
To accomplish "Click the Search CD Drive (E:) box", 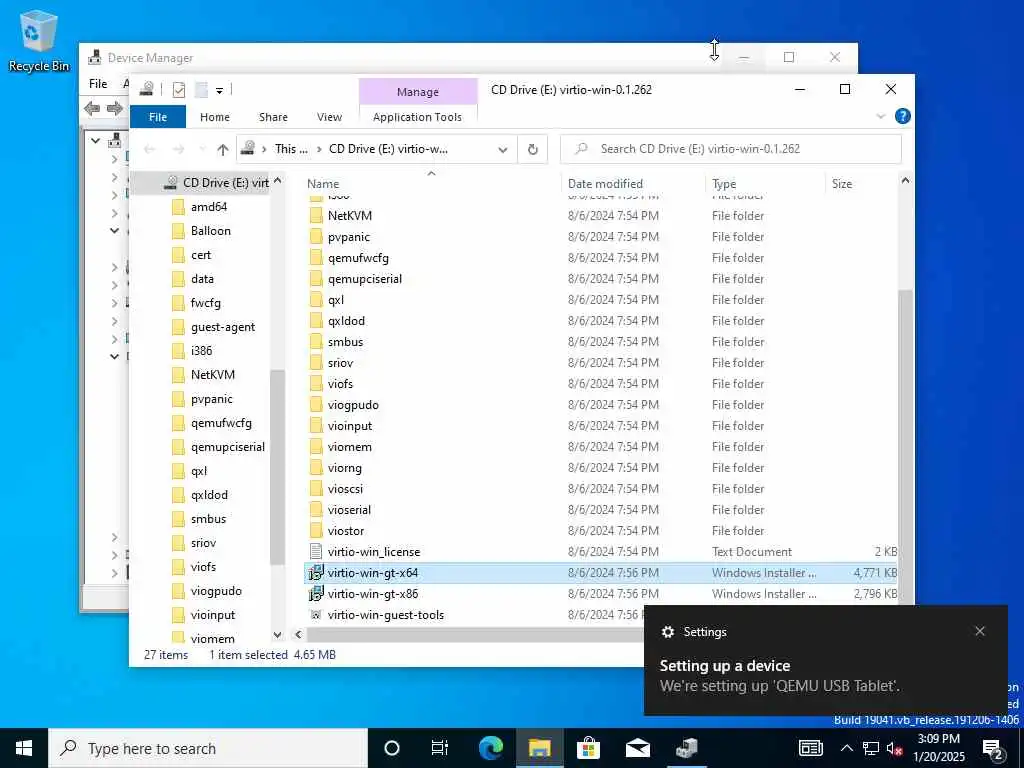I will [731, 149].
